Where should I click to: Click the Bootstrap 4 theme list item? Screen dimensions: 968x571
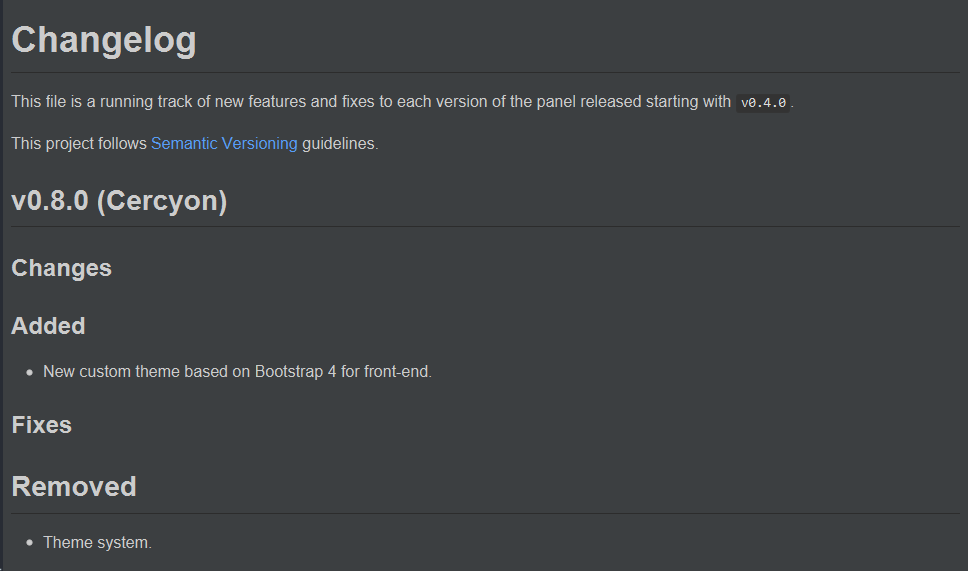point(237,372)
